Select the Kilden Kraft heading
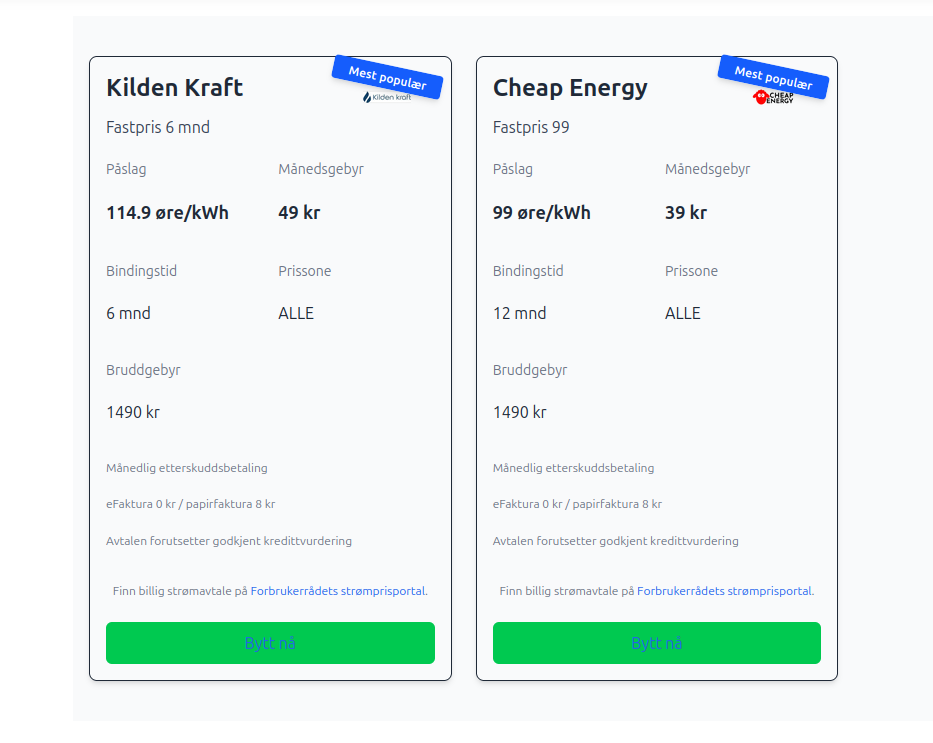The image size is (933, 743). click(175, 88)
